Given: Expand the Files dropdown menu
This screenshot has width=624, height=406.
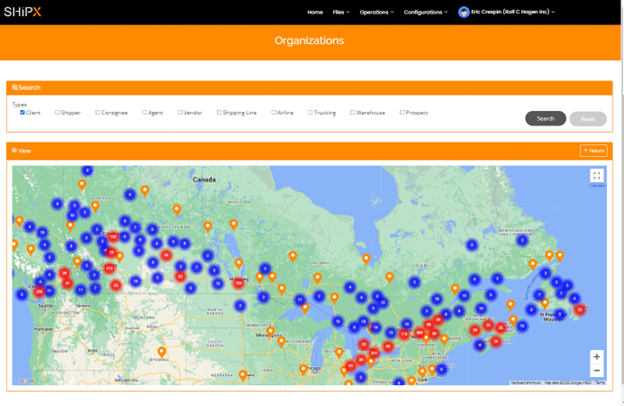Looking at the screenshot, I should coord(341,12).
